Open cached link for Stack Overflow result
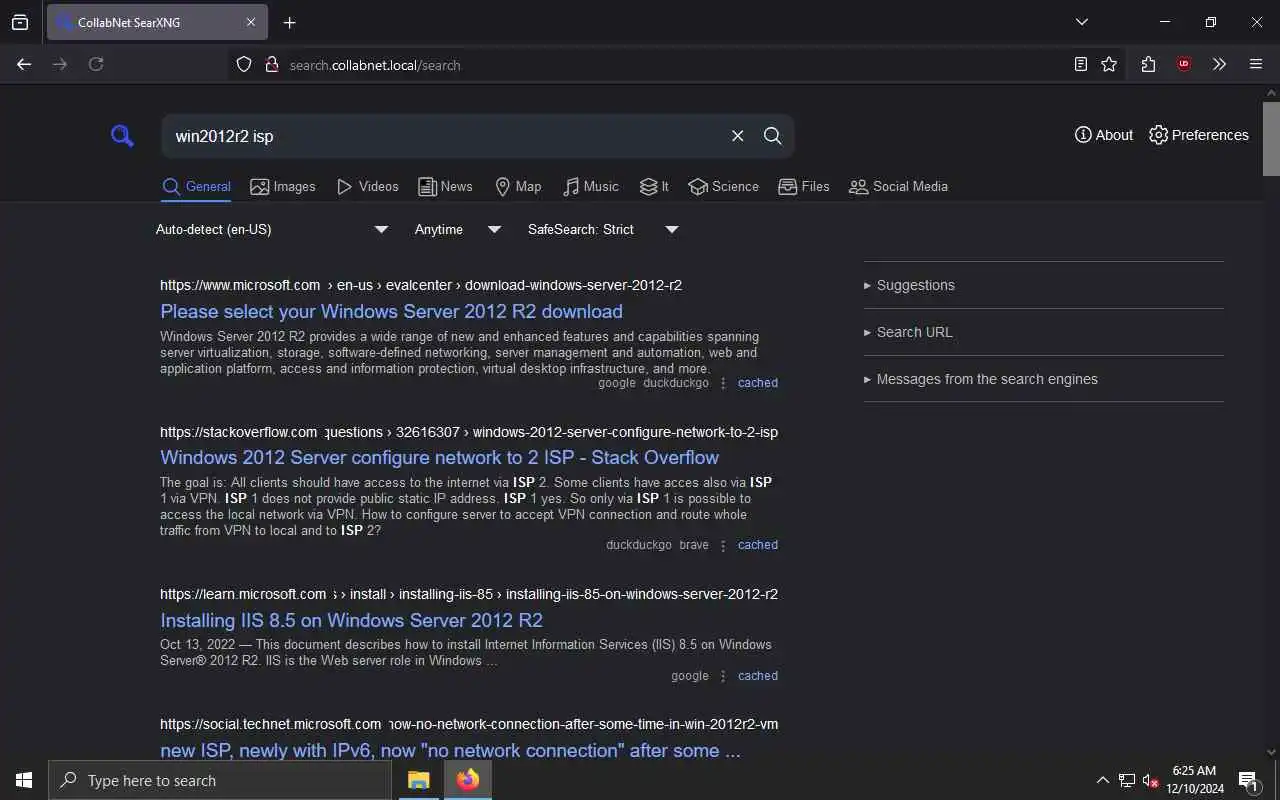The height and width of the screenshot is (800, 1280). [757, 545]
